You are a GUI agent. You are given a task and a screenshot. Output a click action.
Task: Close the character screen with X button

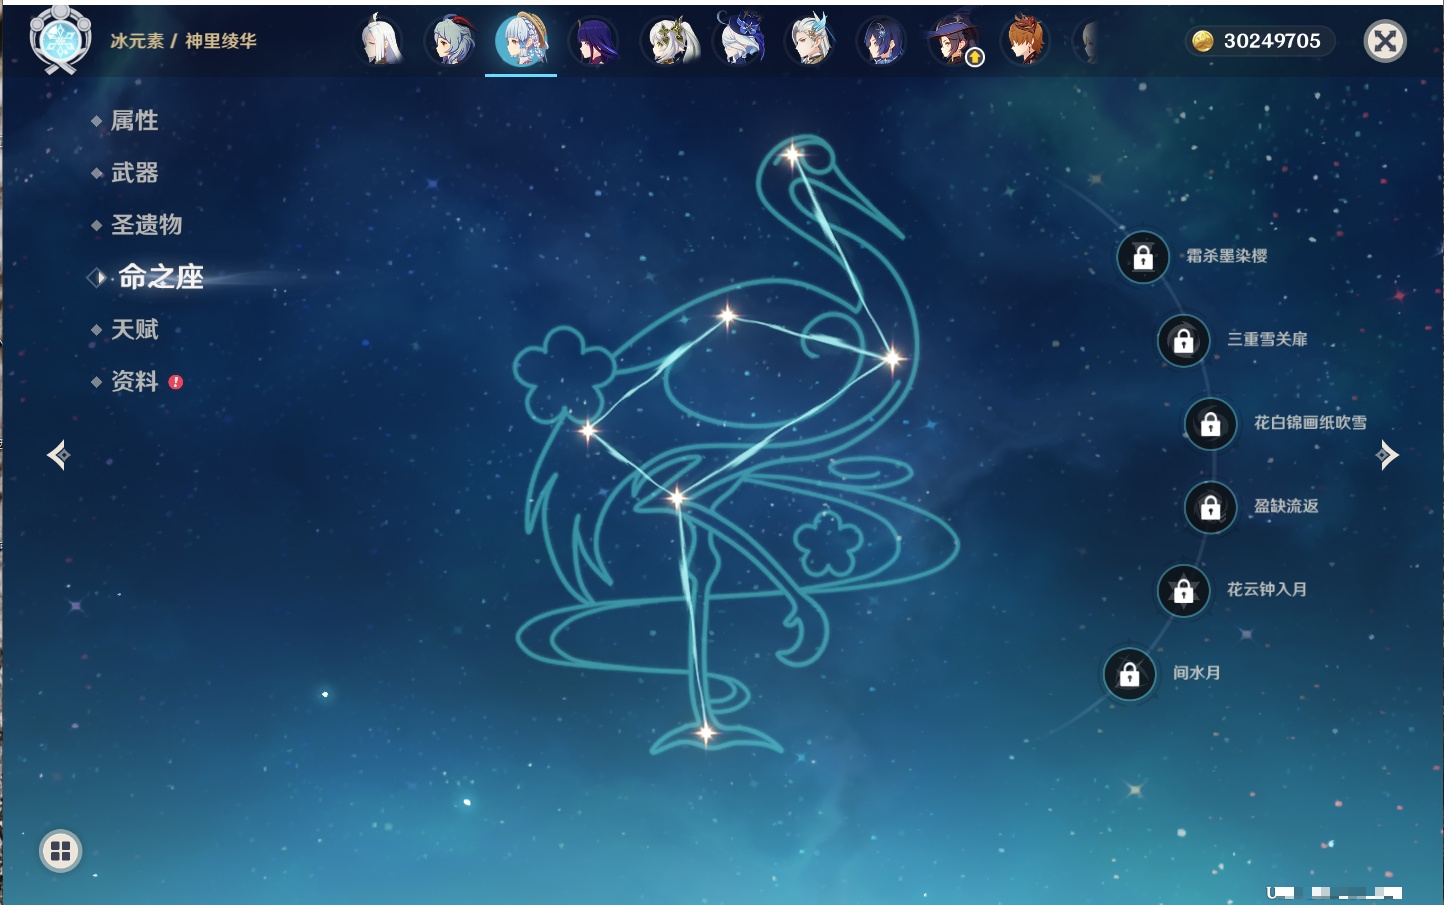[x=1385, y=41]
